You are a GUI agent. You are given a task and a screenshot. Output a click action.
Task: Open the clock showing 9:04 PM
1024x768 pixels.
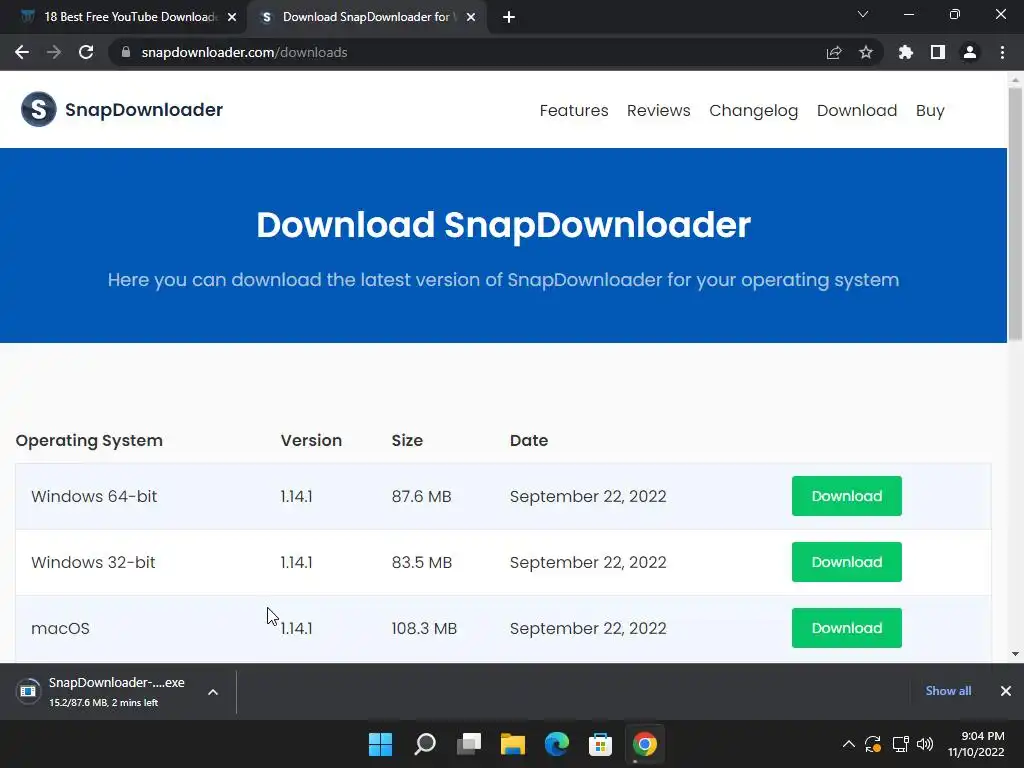(976, 744)
